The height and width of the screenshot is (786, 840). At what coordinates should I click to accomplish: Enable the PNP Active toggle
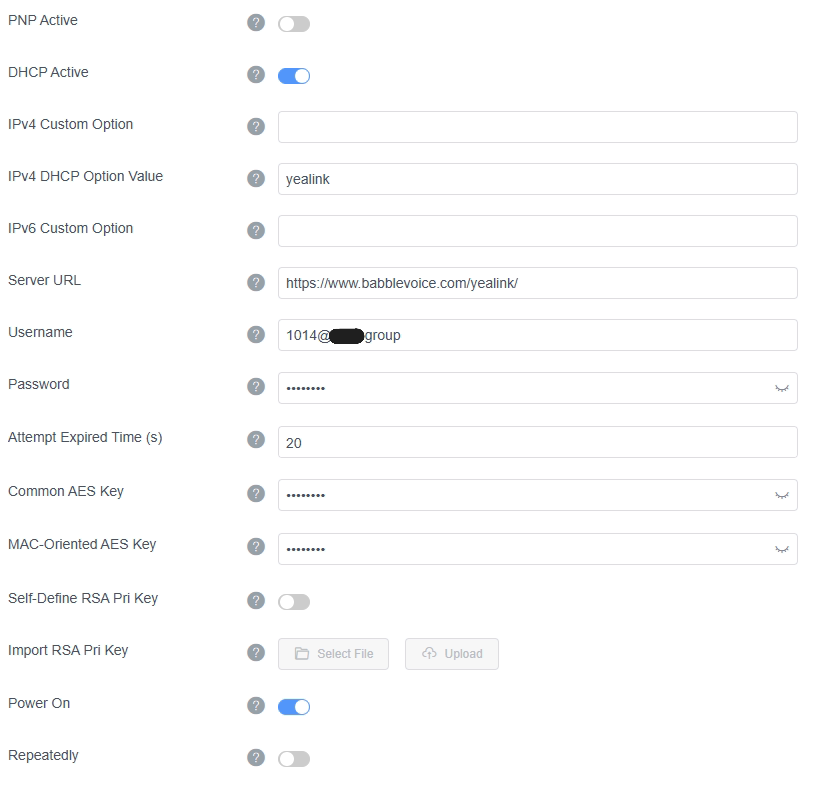(294, 24)
